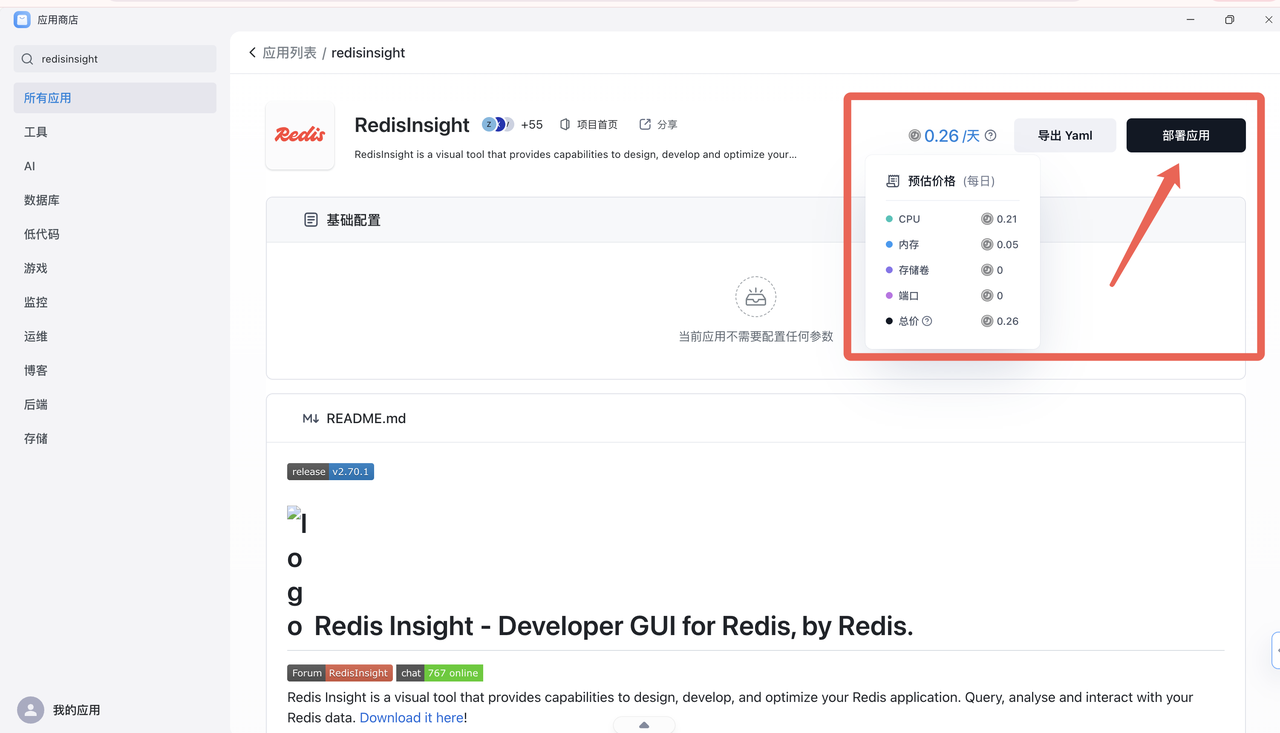
Task: Return to 应用列表 breadcrumb
Action: tap(289, 53)
